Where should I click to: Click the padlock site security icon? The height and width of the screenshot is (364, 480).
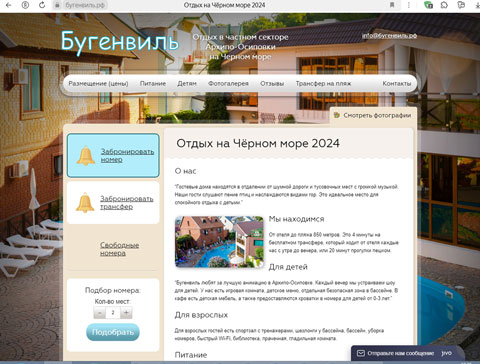(x=57, y=5)
